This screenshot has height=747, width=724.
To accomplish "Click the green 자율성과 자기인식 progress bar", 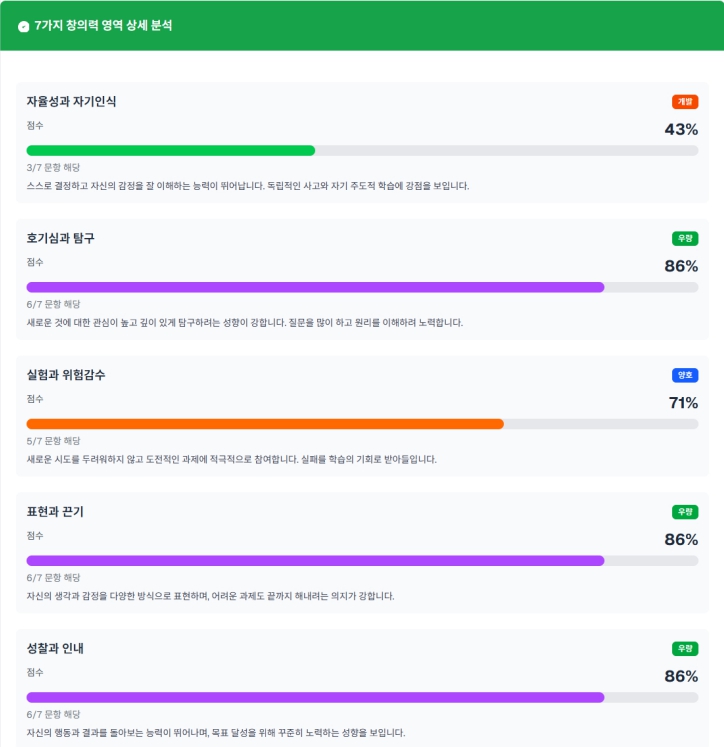I will click(171, 151).
